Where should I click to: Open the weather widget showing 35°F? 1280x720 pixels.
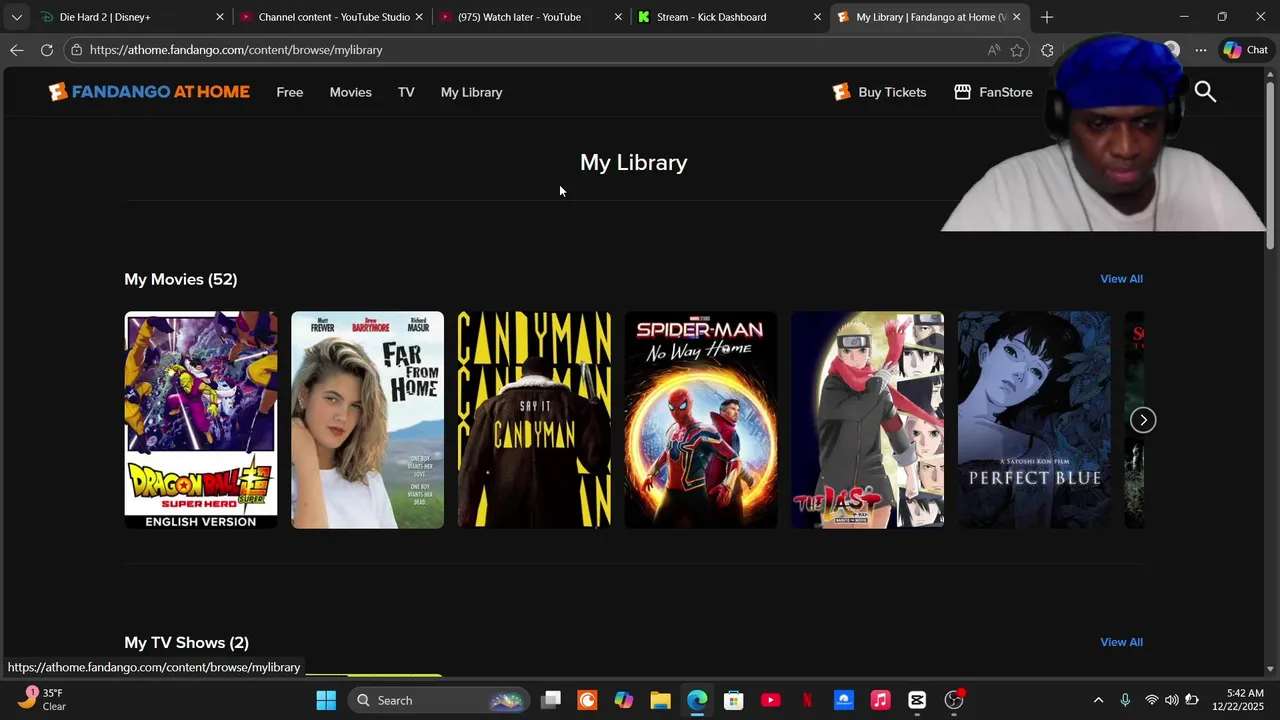click(42, 699)
